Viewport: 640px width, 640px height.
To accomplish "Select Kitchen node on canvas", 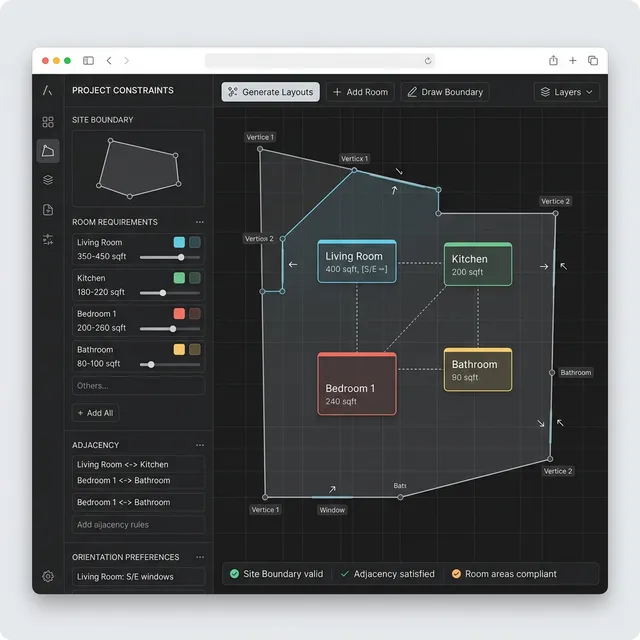I will [x=478, y=264].
